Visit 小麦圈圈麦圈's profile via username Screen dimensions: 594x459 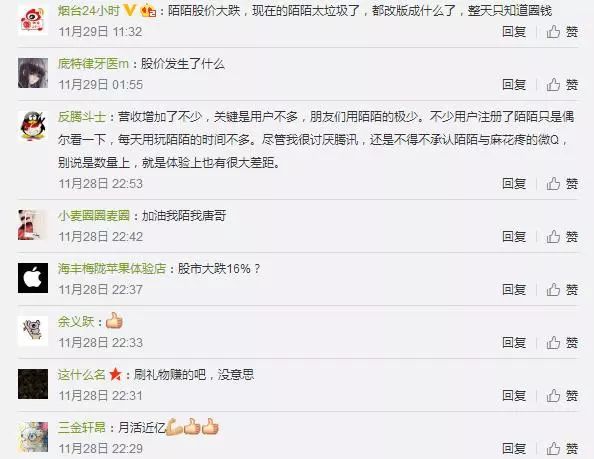click(x=94, y=216)
